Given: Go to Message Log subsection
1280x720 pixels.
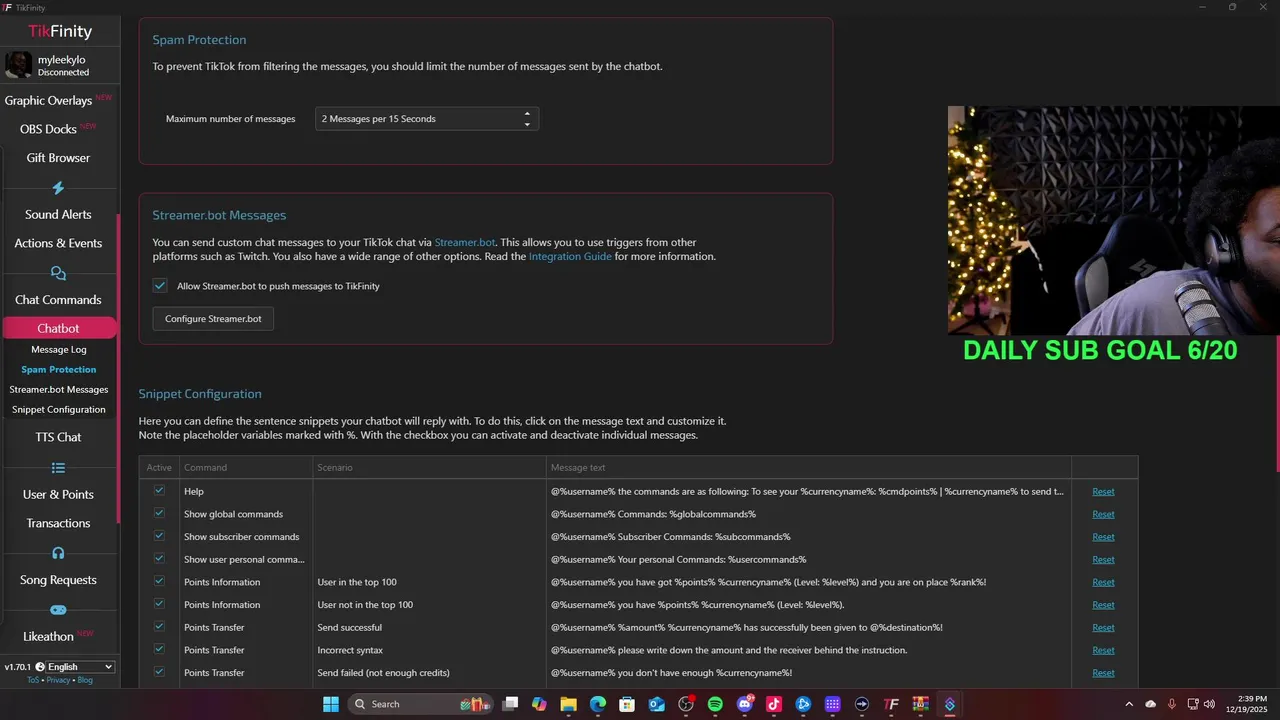Looking at the screenshot, I should click(59, 350).
